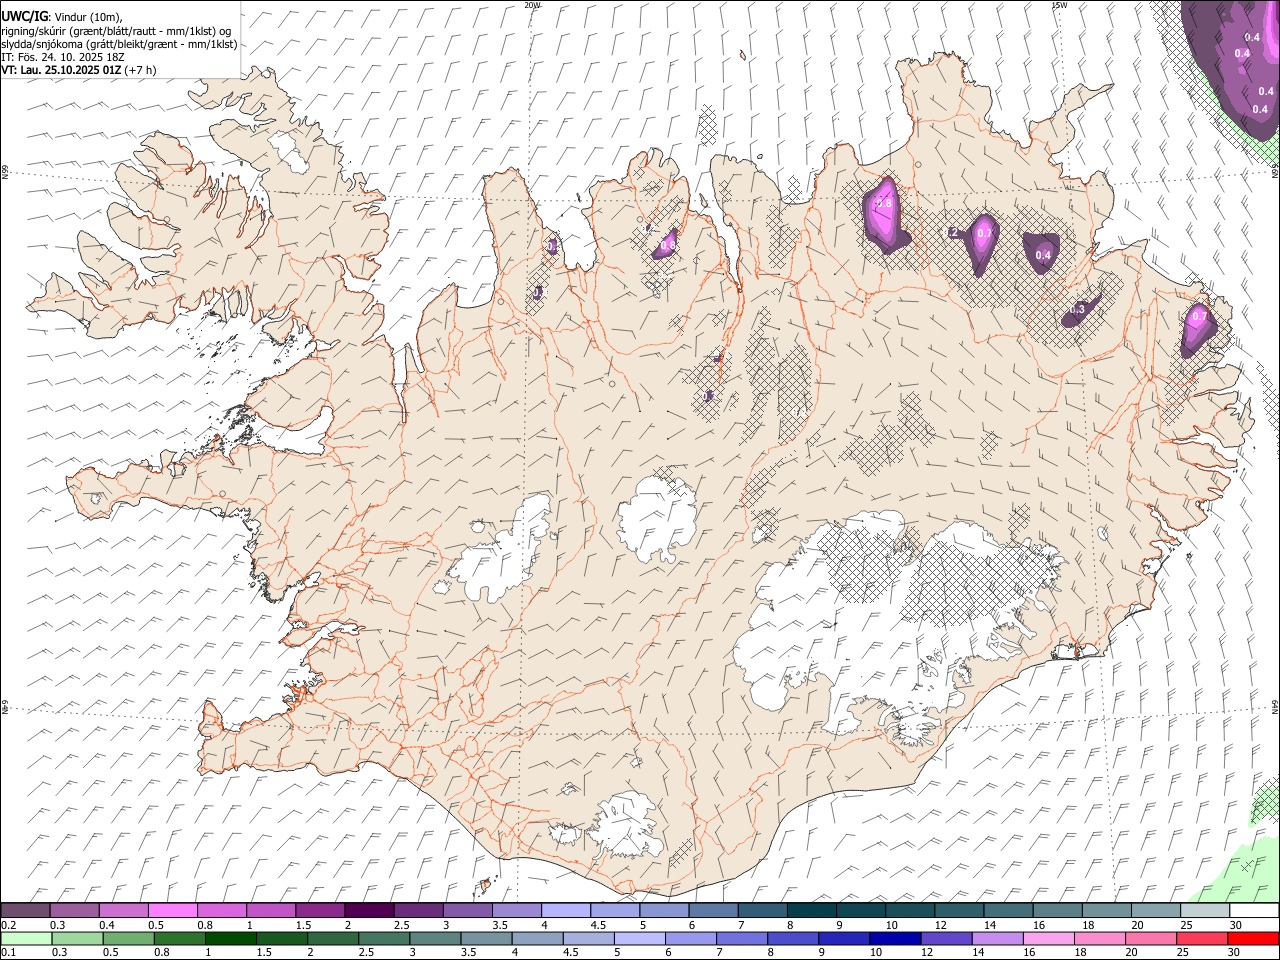Click the 'slydda/snjókoma' legend description line
The height and width of the screenshot is (960, 1280).
[119, 44]
